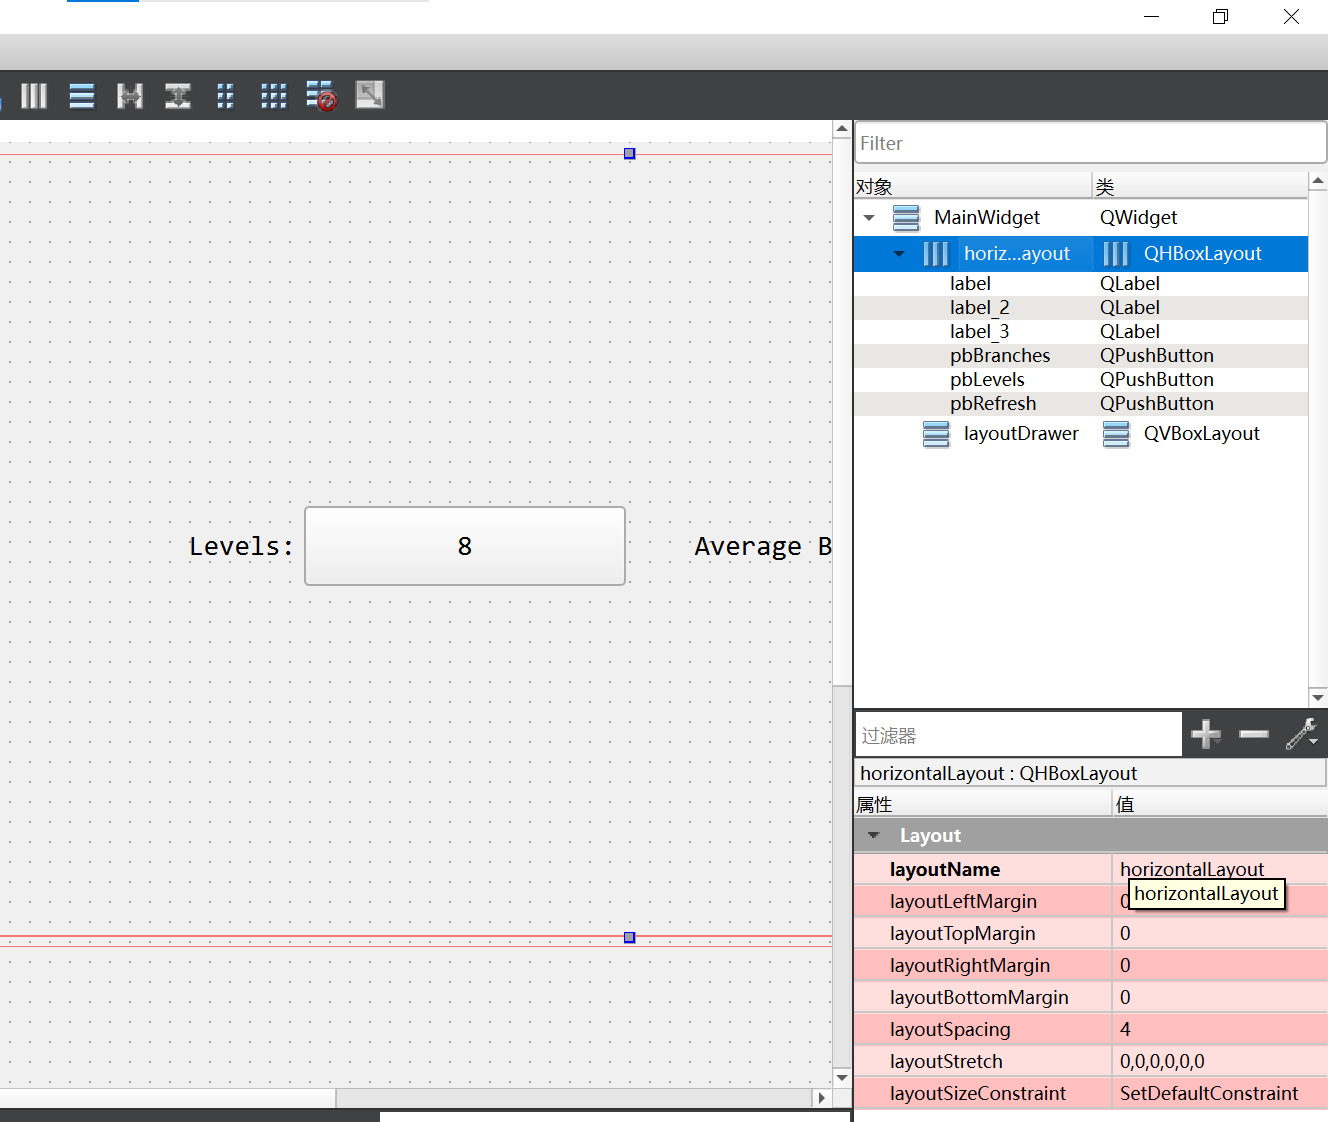
Task: Collapse the horizontalLayout tree node
Action: 899,254
